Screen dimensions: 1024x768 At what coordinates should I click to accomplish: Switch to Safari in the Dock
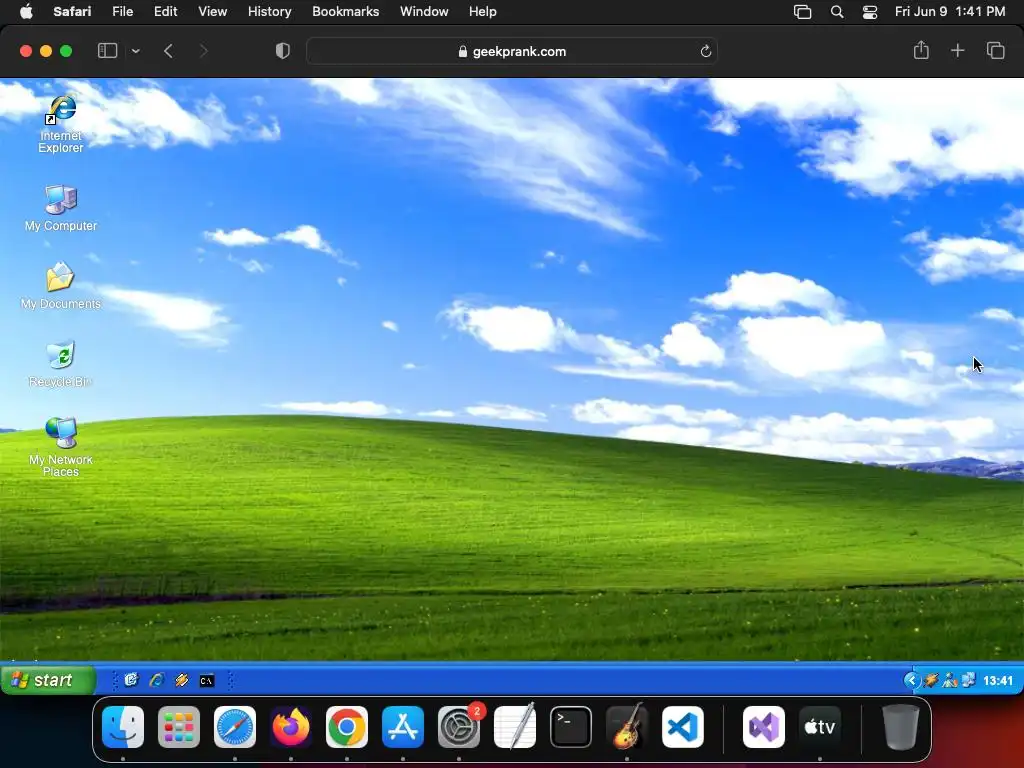click(235, 726)
